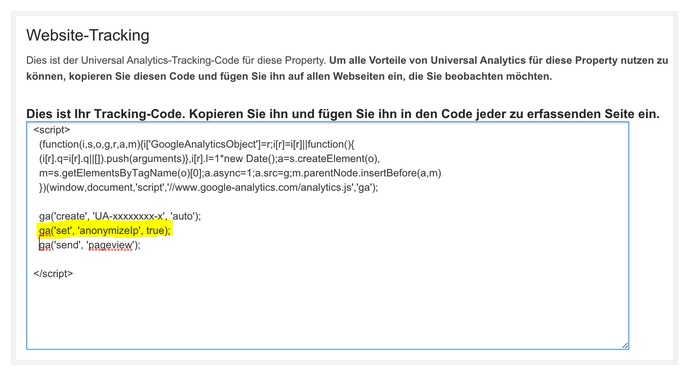694x379 pixels.
Task: Click the google-analytics.com/analytics.js line
Action: pos(208,187)
